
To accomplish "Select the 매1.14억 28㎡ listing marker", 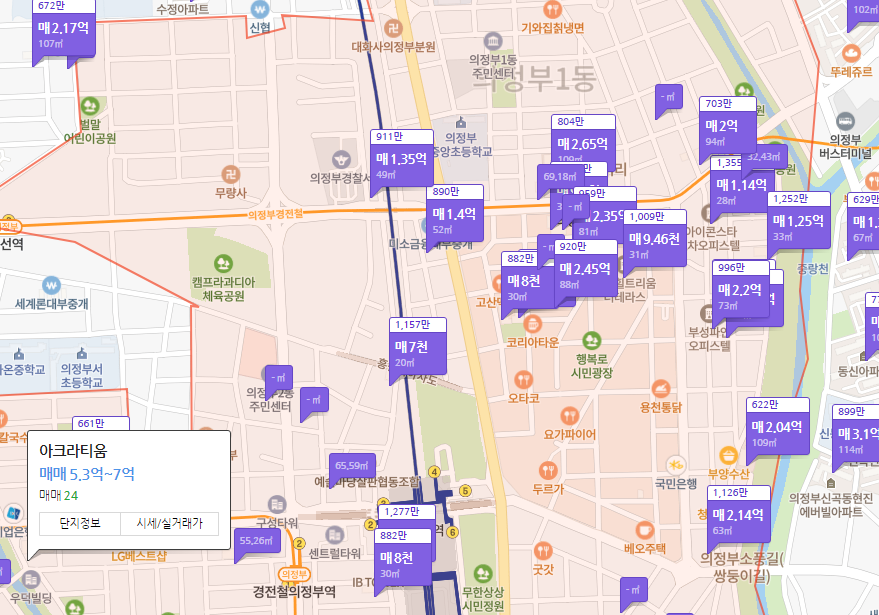I will pyautogui.click(x=742, y=191).
